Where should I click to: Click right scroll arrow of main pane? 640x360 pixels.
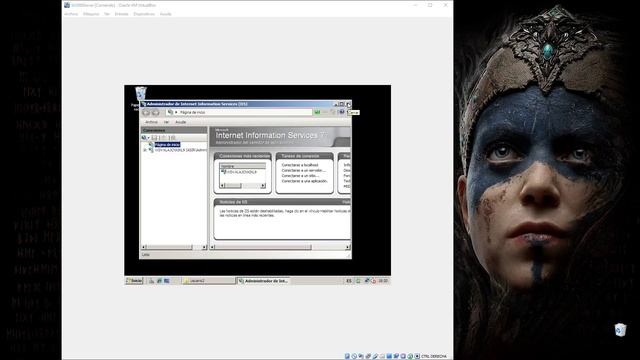[348, 247]
